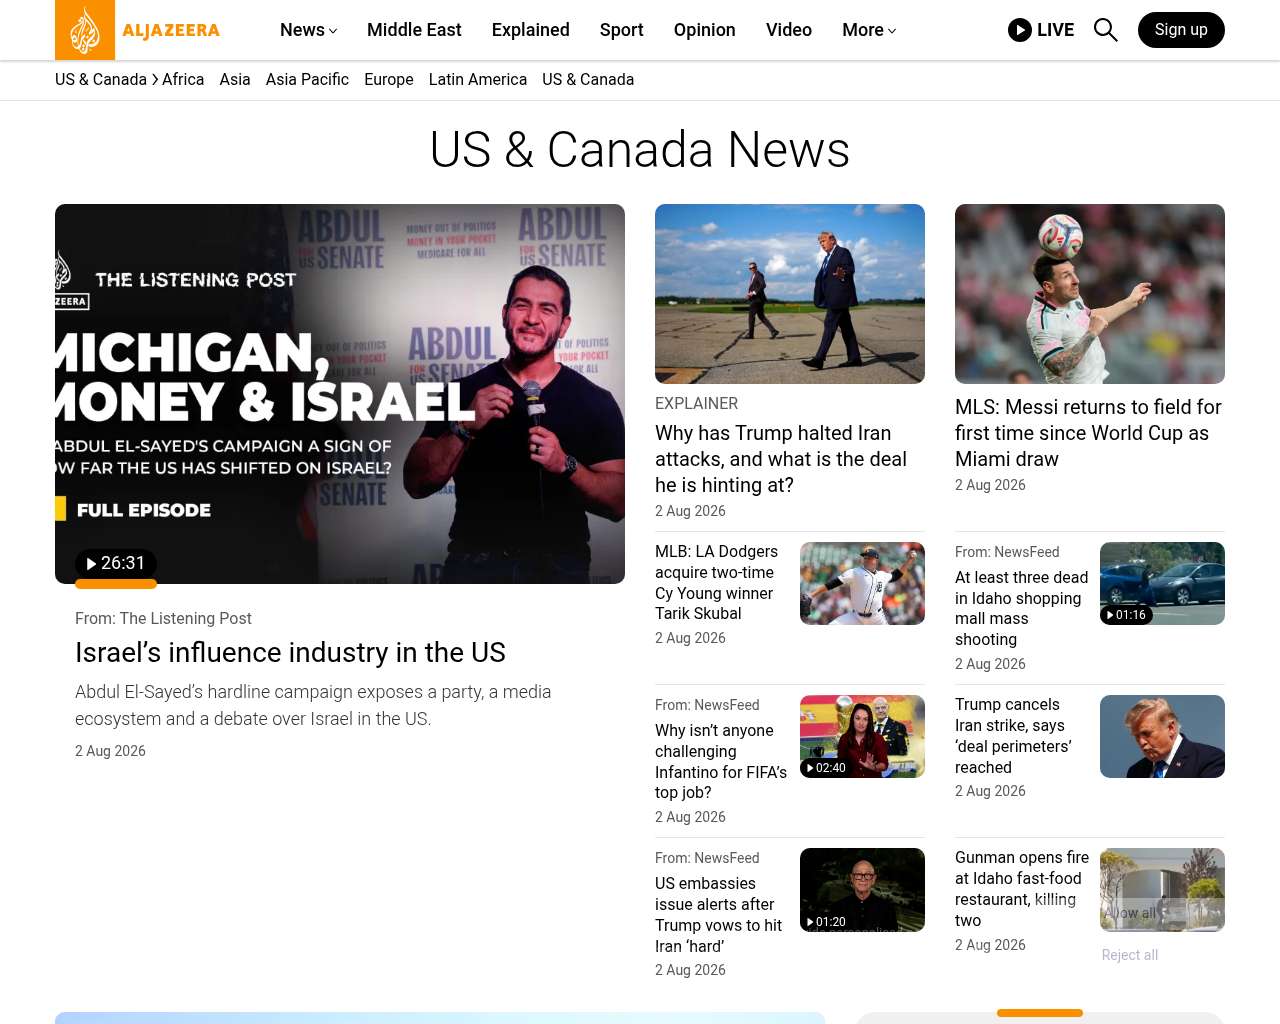Switch to the Latin America region

478,79
